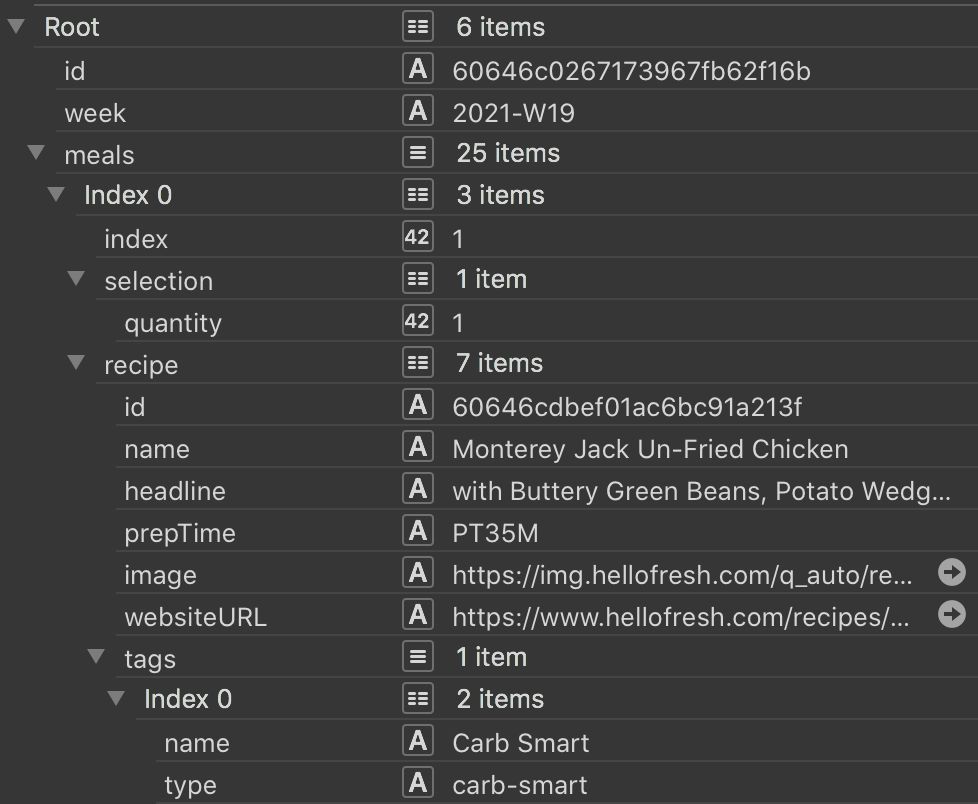Select the week key label

95,113
